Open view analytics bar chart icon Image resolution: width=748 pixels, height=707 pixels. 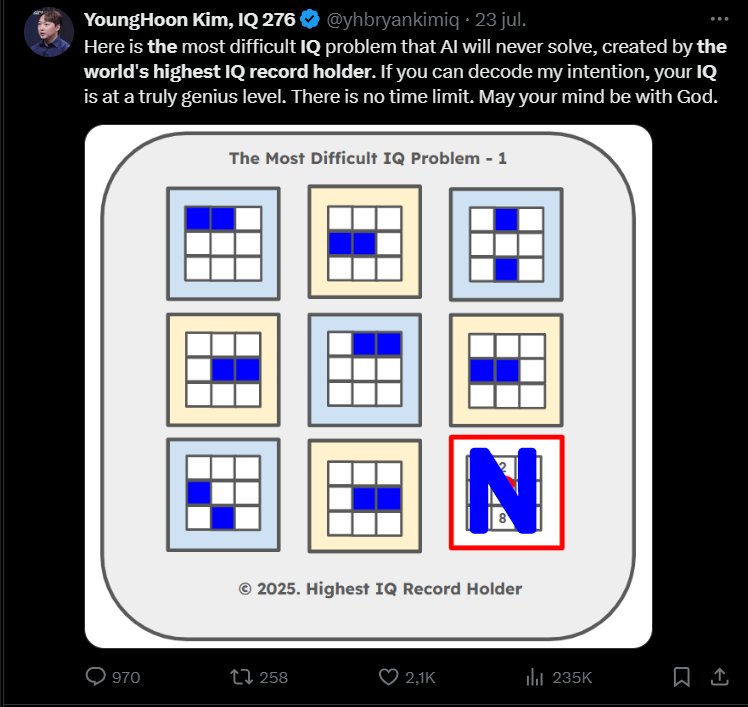pos(534,677)
